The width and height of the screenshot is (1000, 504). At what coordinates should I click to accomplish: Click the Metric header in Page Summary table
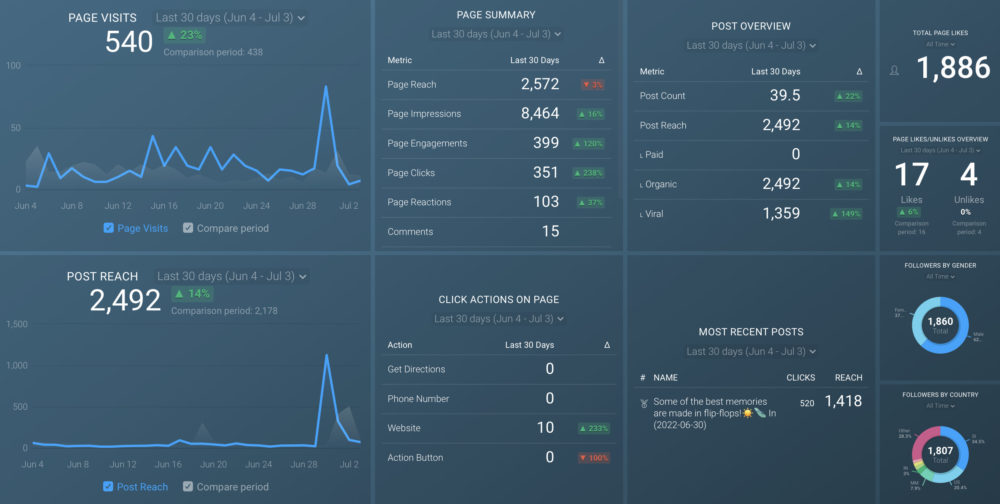399,60
